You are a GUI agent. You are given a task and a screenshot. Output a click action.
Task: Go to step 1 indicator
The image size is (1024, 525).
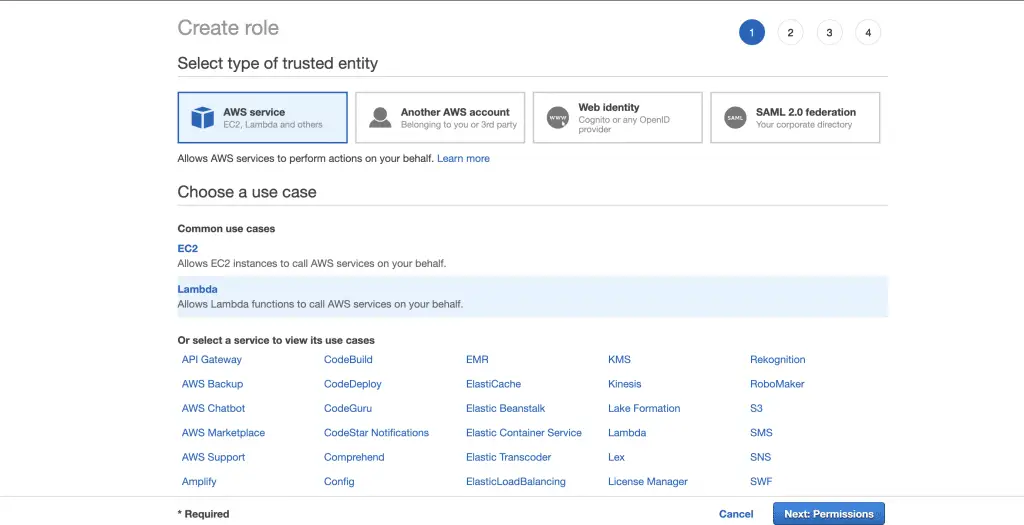click(752, 33)
